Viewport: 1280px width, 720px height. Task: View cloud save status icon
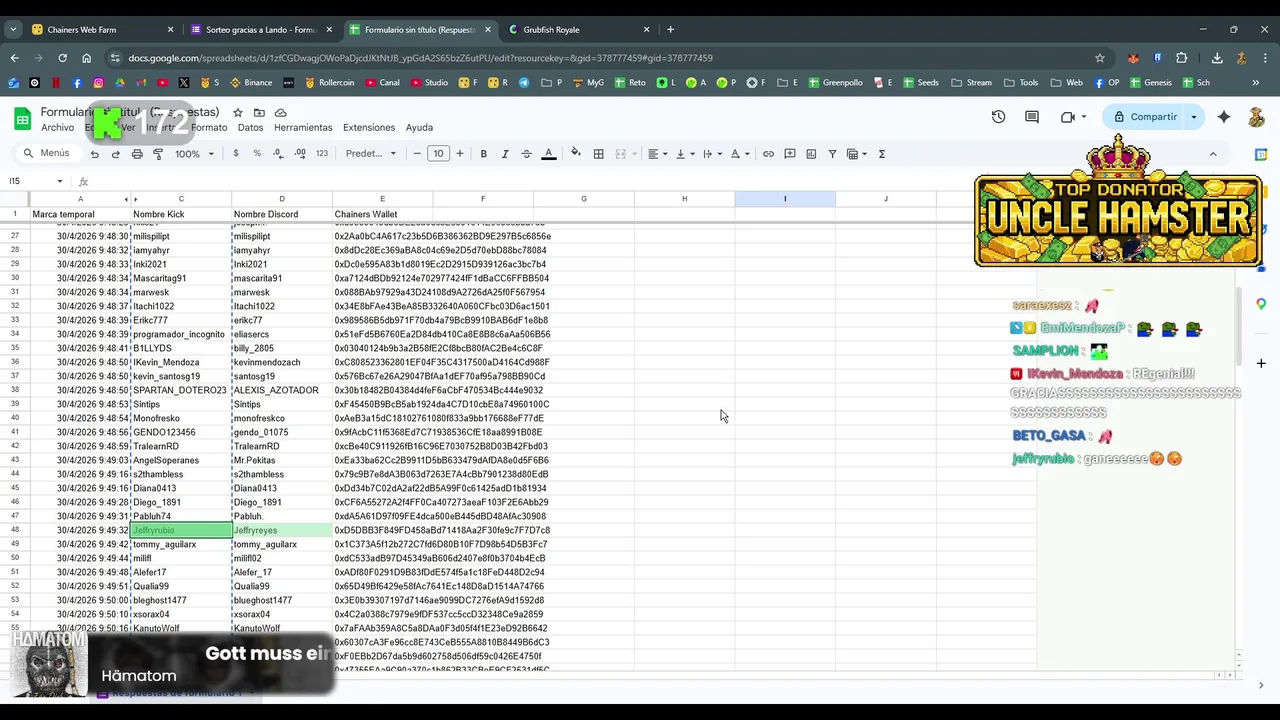[280, 113]
